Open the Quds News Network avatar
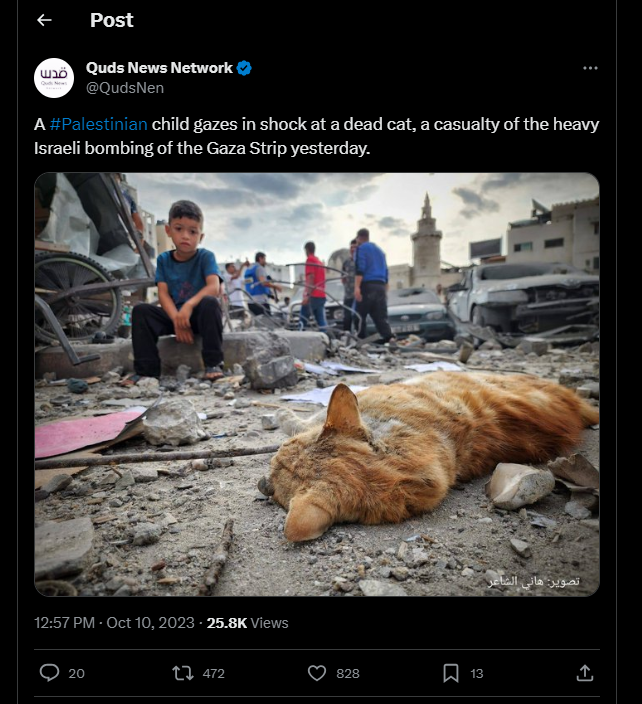 (54, 78)
